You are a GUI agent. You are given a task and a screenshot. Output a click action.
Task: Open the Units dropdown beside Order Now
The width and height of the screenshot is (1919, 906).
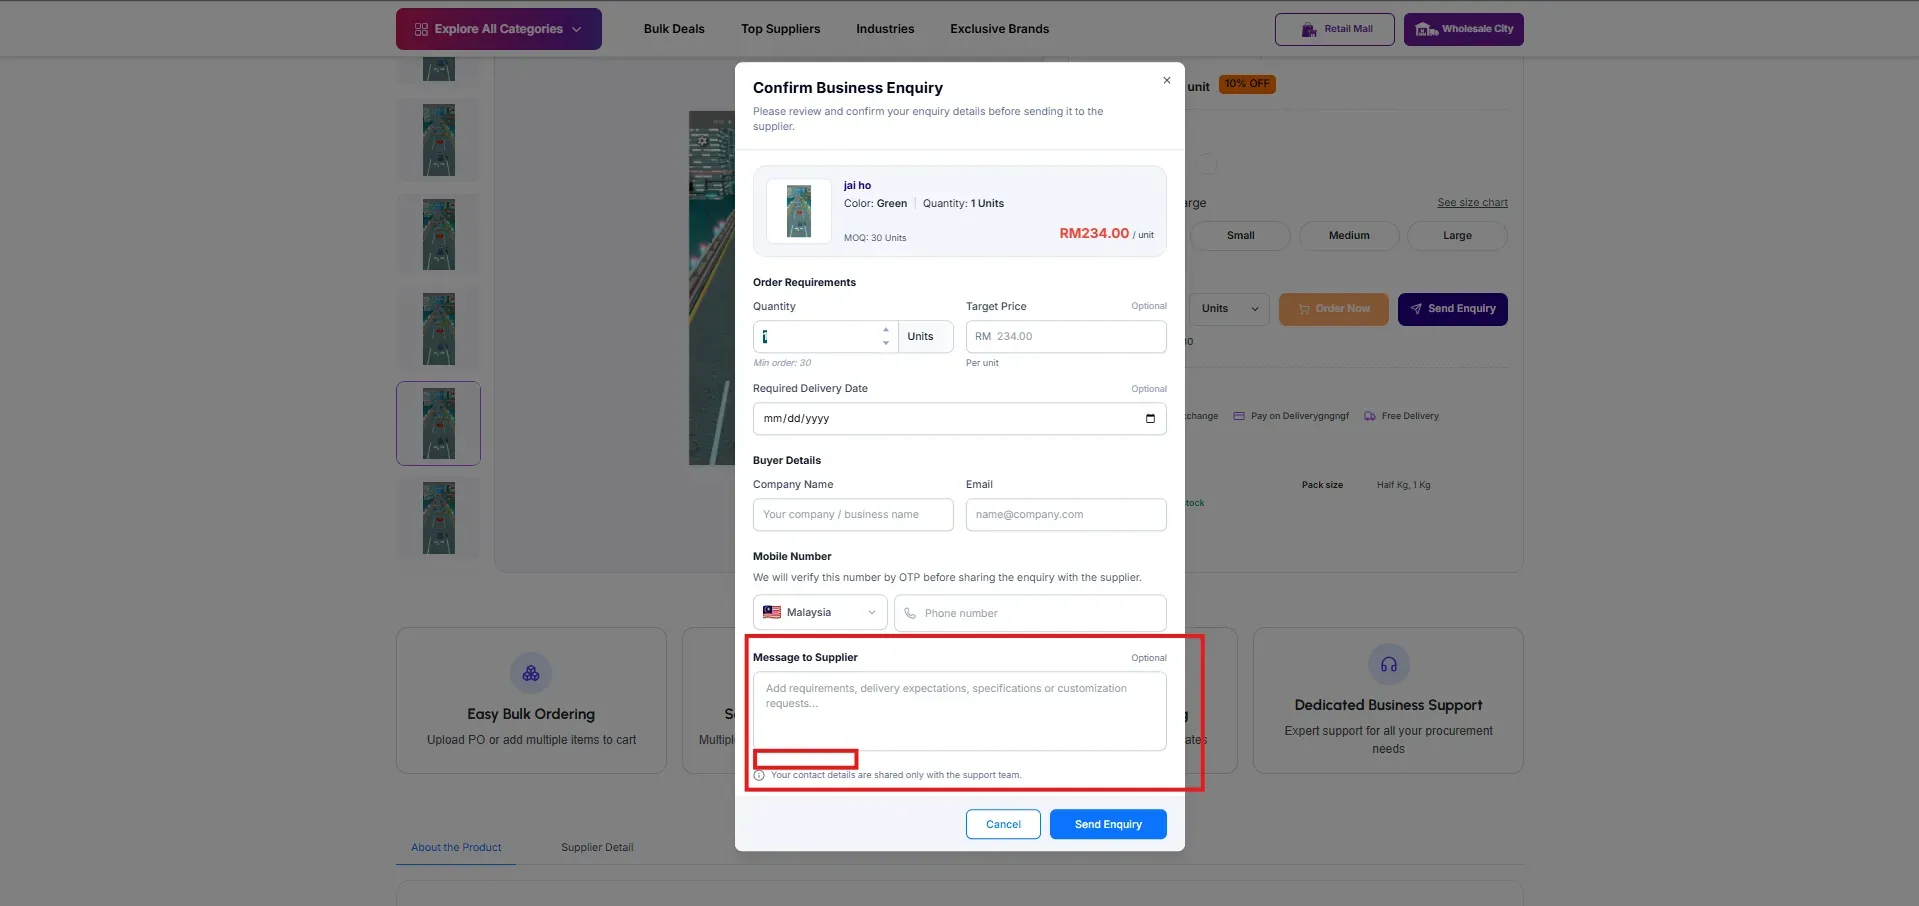point(1230,309)
